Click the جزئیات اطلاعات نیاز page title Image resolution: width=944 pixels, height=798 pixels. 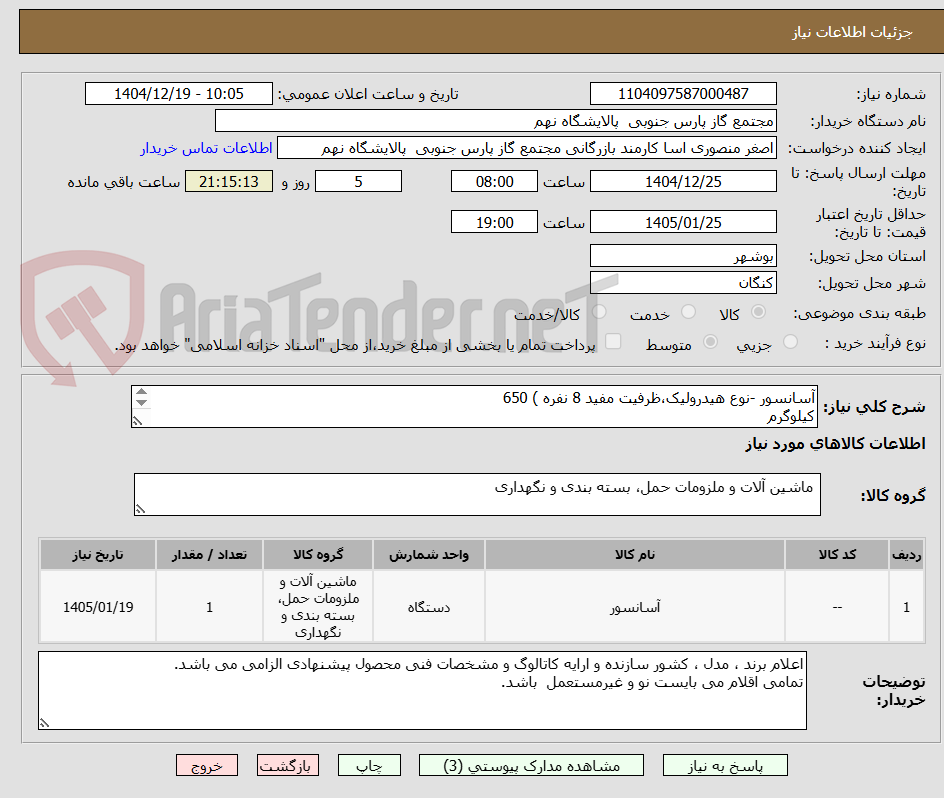coord(852,32)
